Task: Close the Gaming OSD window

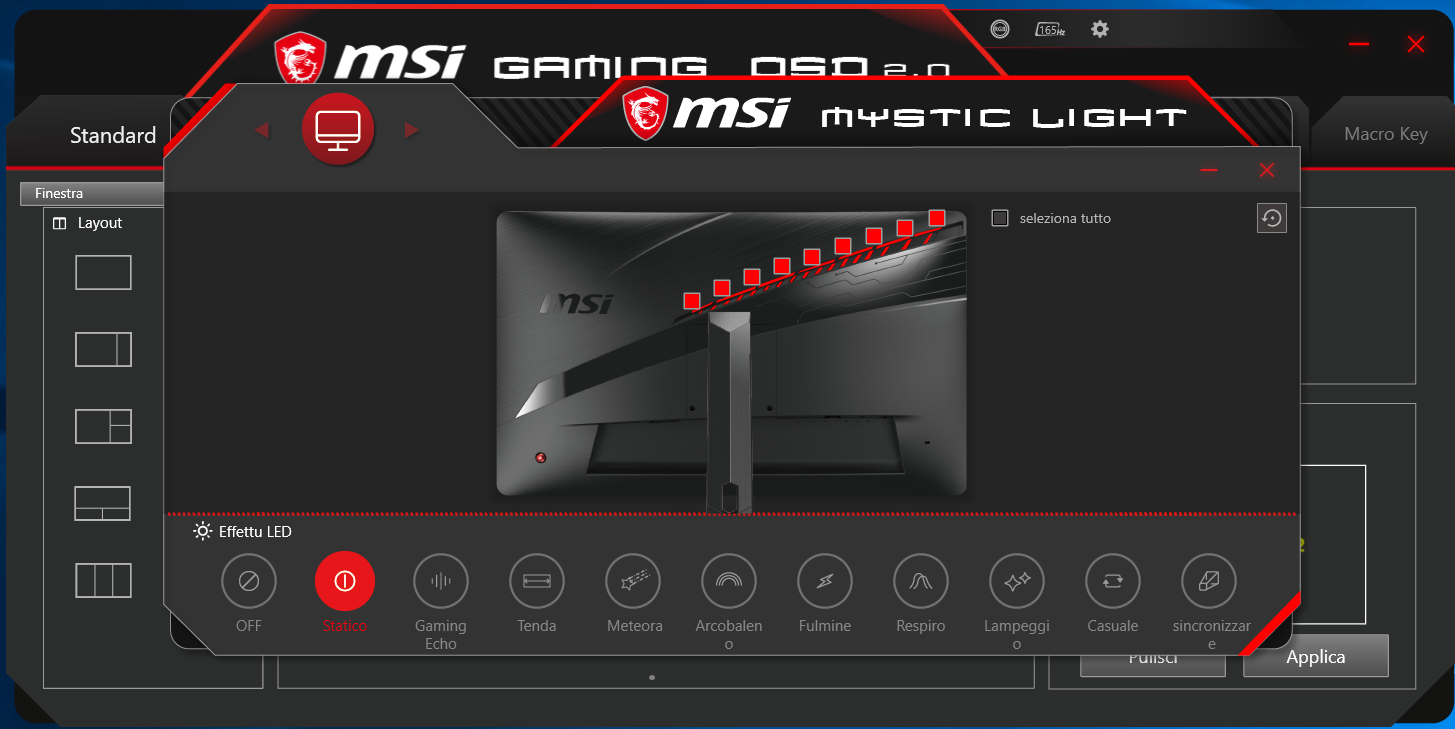Action: (1415, 44)
